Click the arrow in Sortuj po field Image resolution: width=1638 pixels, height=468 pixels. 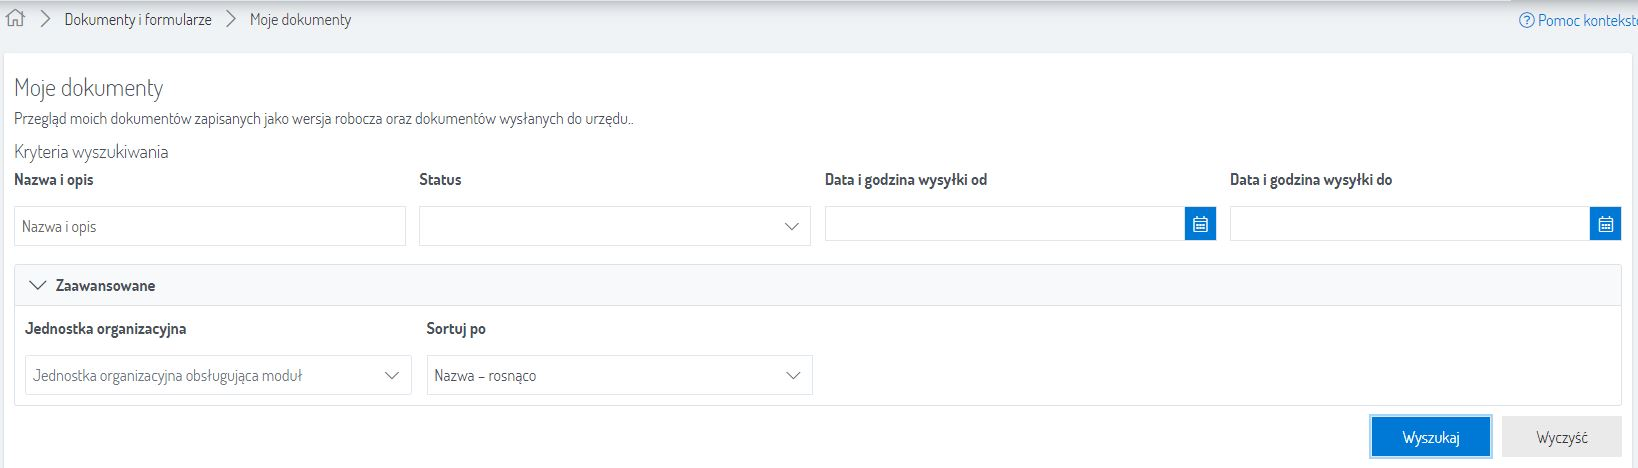point(793,376)
